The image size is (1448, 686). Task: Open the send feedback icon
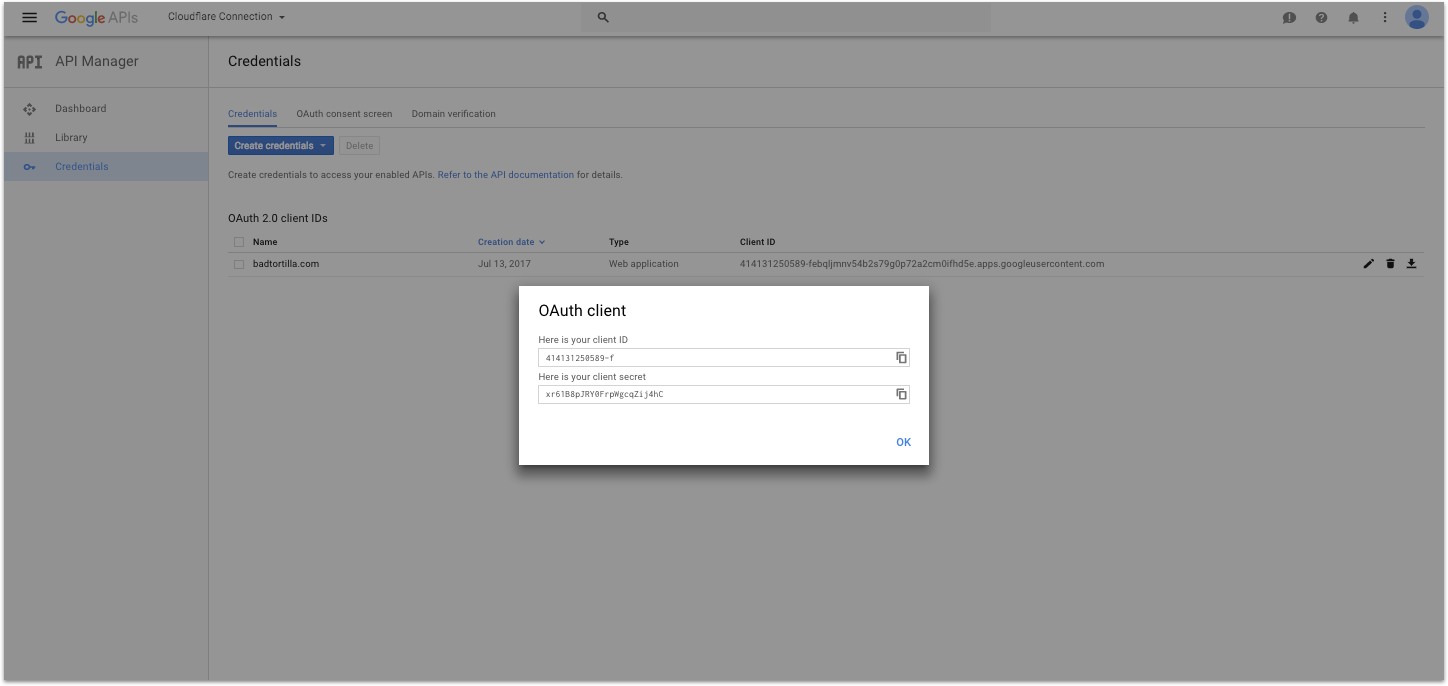pos(1289,17)
